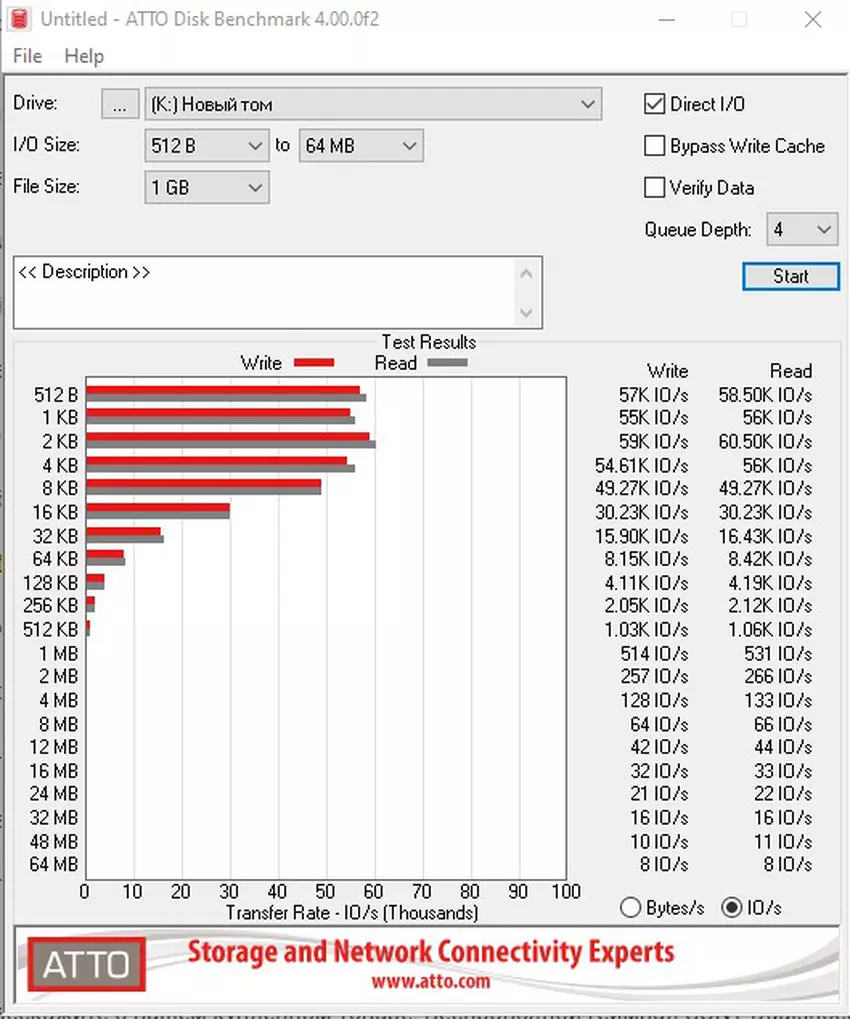Open the File menu
This screenshot has width=850, height=1019.
point(28,56)
